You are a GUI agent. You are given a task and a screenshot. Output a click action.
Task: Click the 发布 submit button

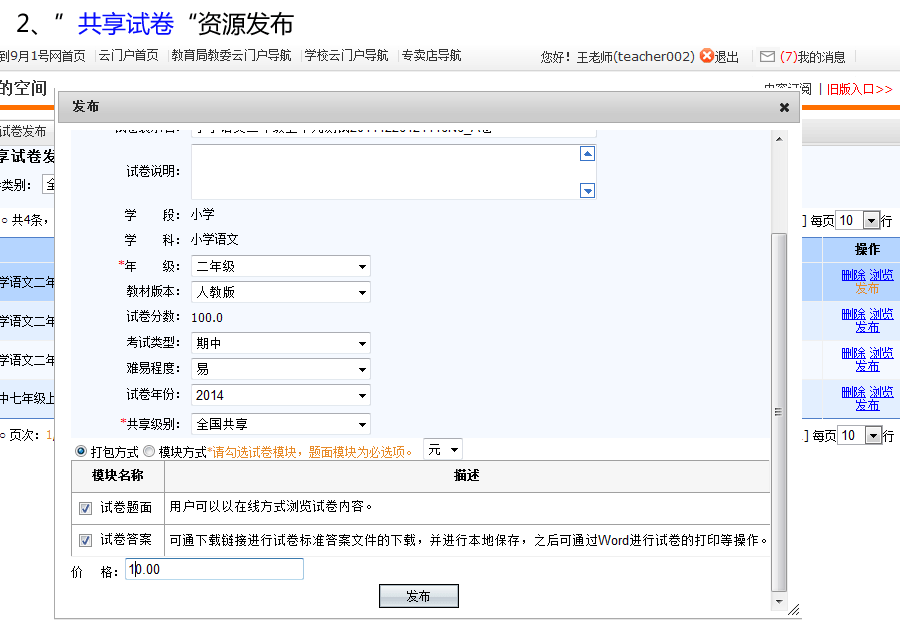tap(418, 596)
